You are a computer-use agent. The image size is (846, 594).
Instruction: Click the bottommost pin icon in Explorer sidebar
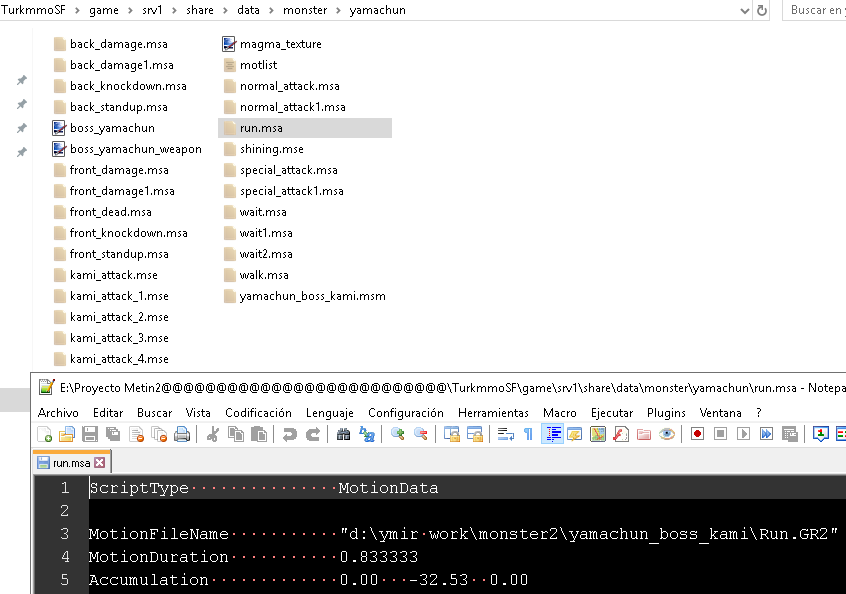(22, 152)
